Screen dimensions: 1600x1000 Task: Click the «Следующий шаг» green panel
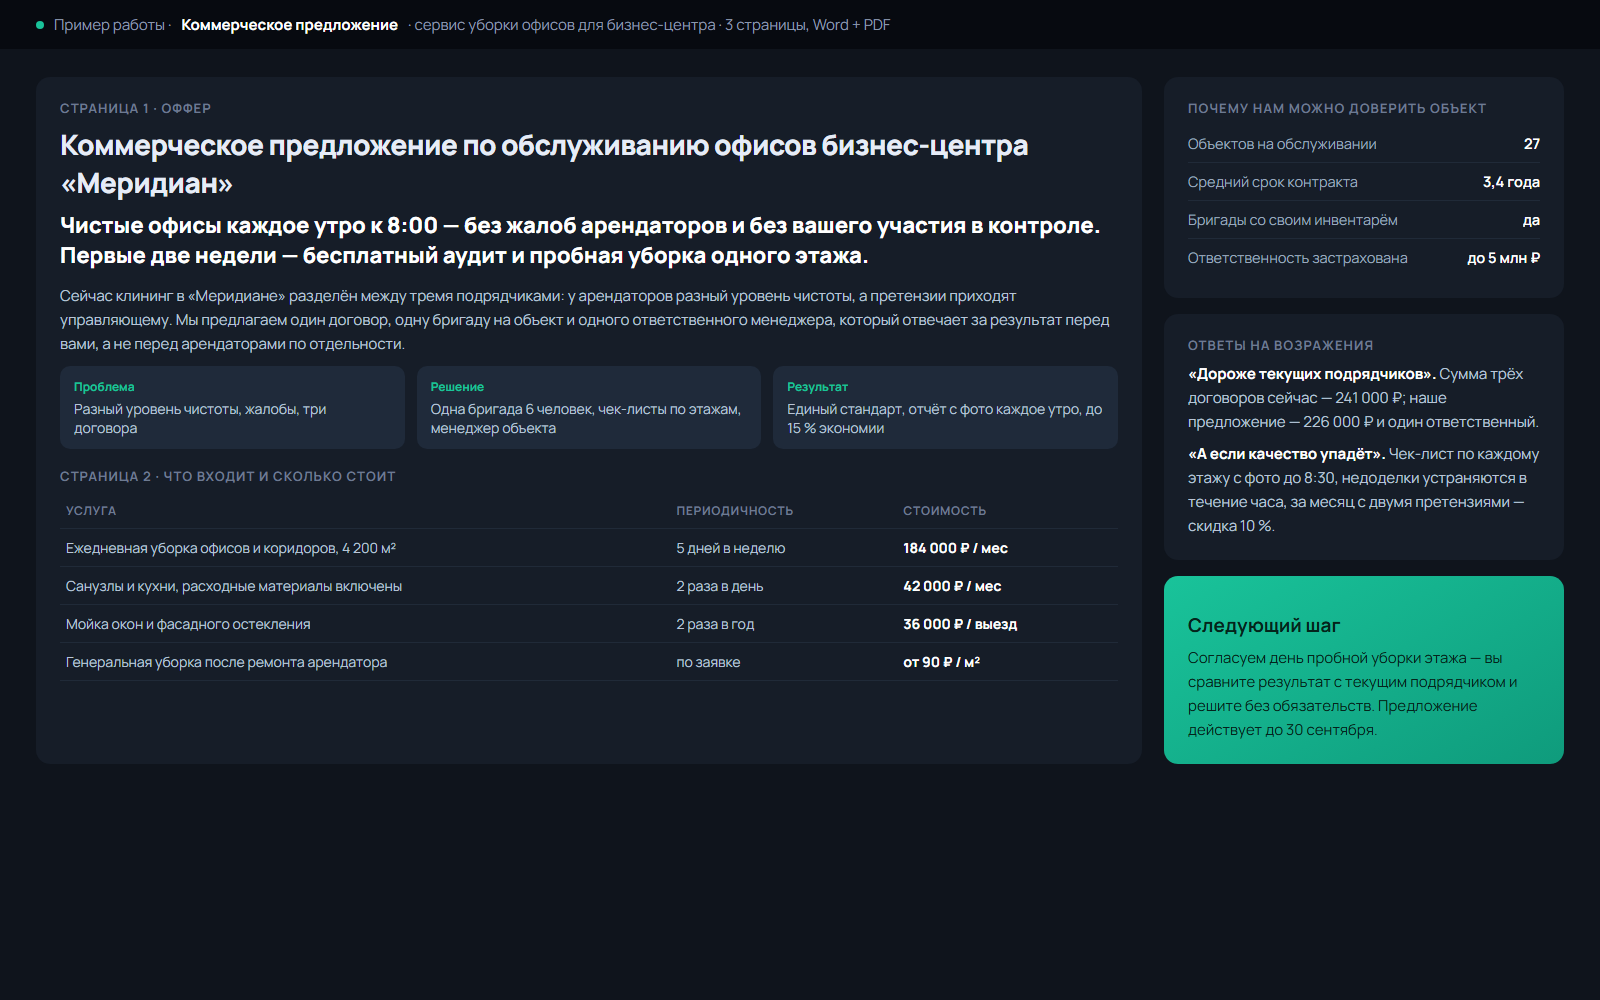click(1364, 670)
